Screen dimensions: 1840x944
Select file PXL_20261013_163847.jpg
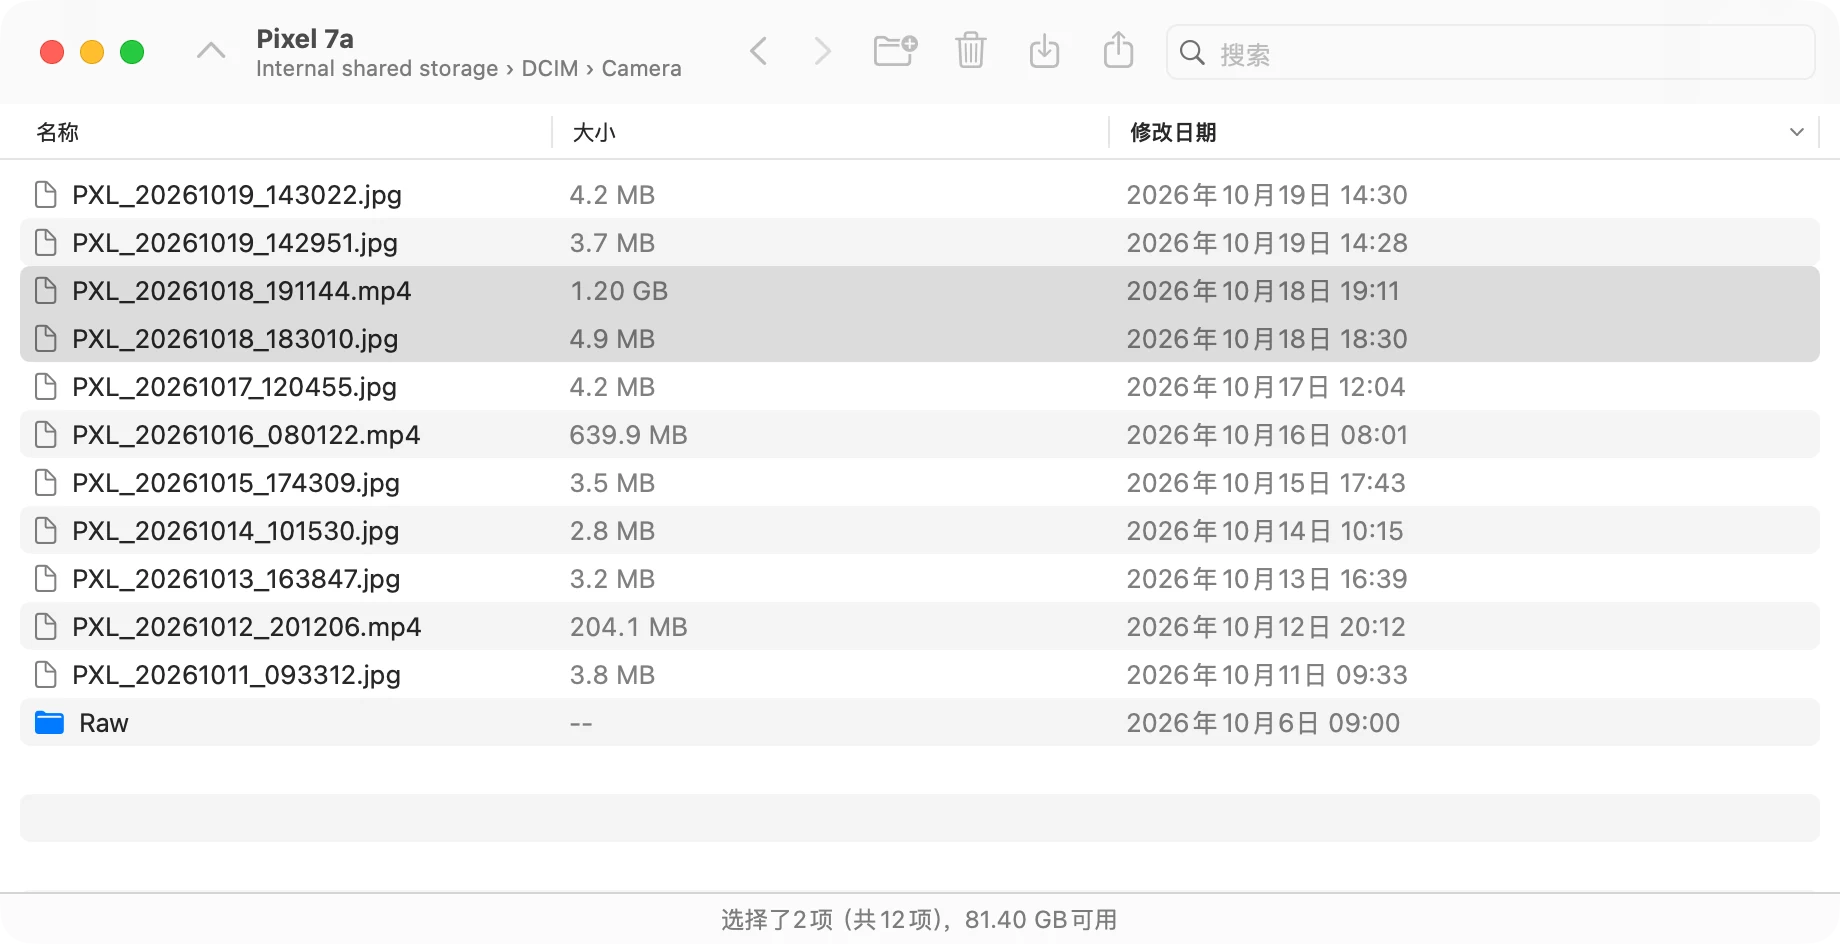[236, 578]
